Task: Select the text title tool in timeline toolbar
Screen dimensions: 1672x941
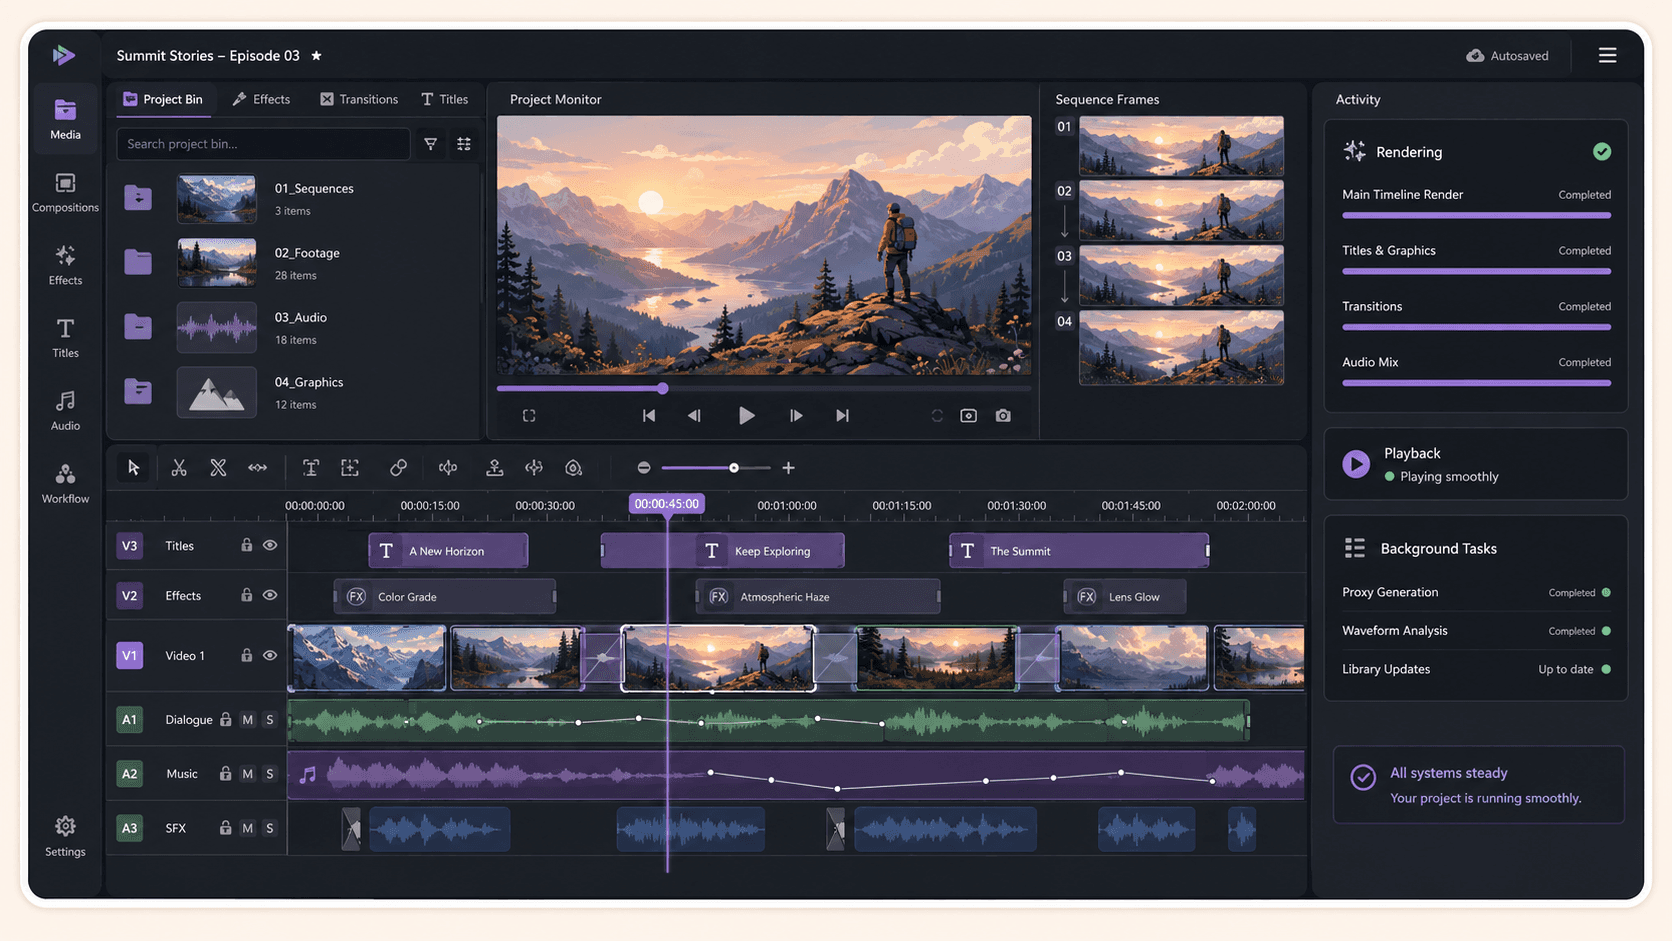Action: (311, 468)
